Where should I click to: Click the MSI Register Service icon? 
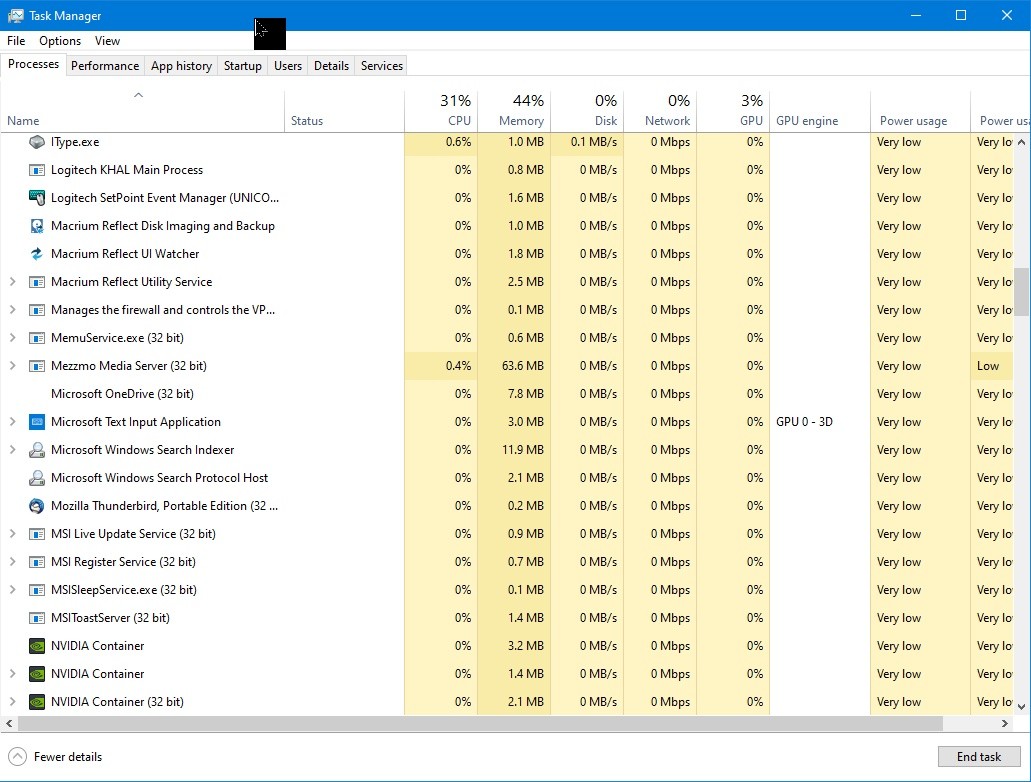click(37, 562)
